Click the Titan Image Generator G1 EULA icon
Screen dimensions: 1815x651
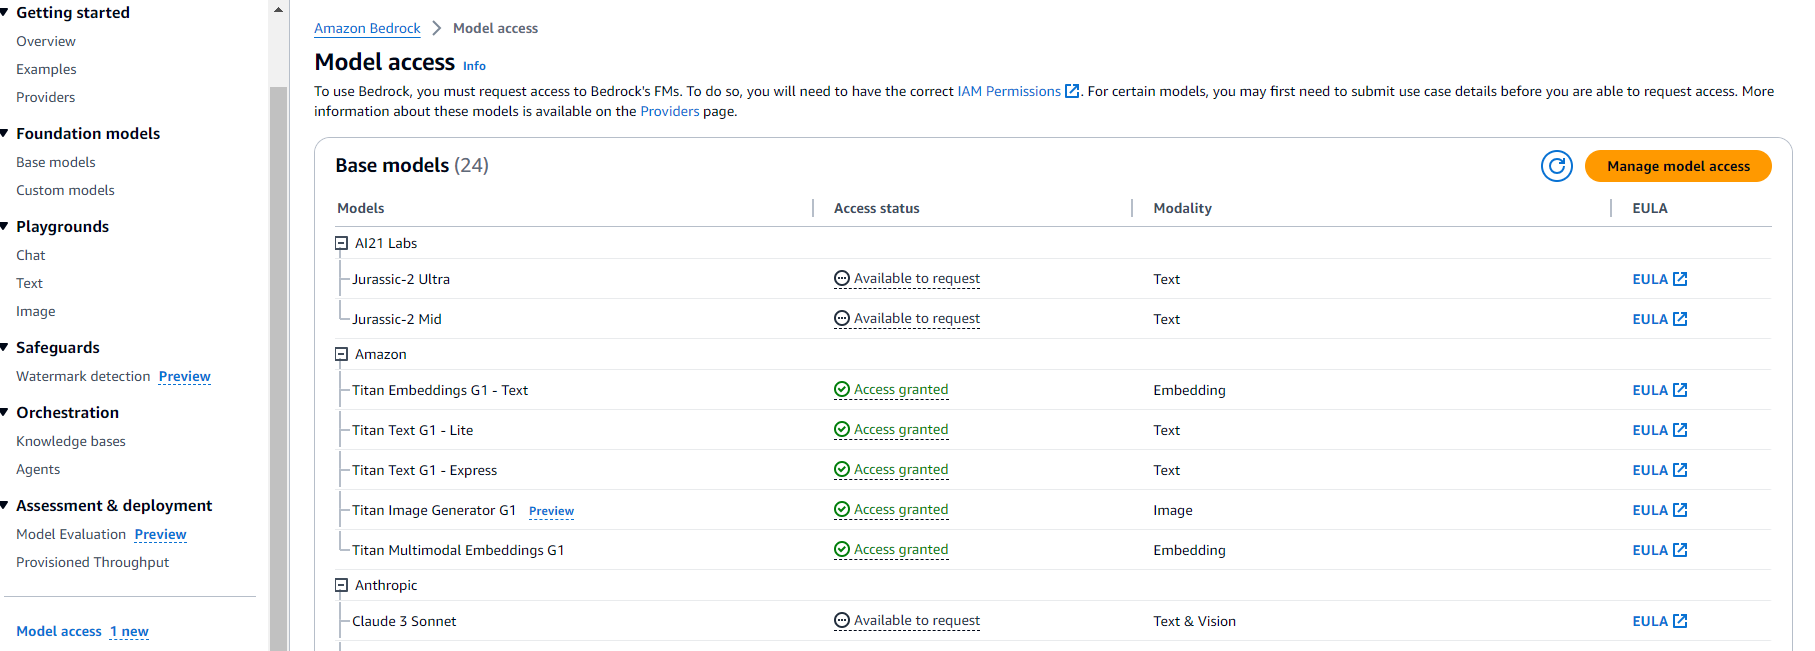pos(1680,510)
